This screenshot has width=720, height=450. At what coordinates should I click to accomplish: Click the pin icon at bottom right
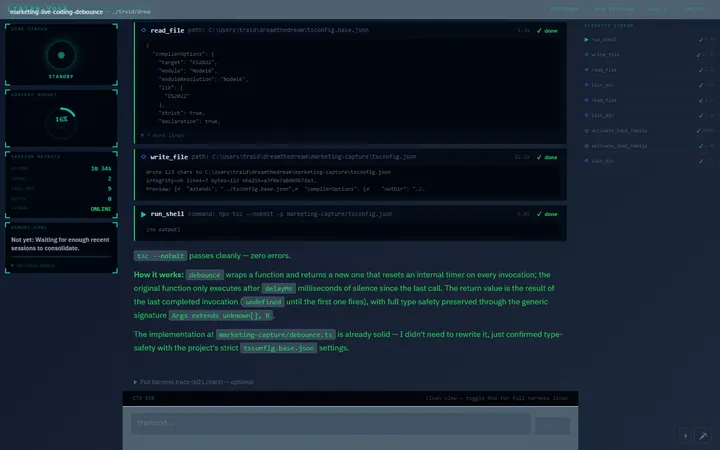coord(703,436)
